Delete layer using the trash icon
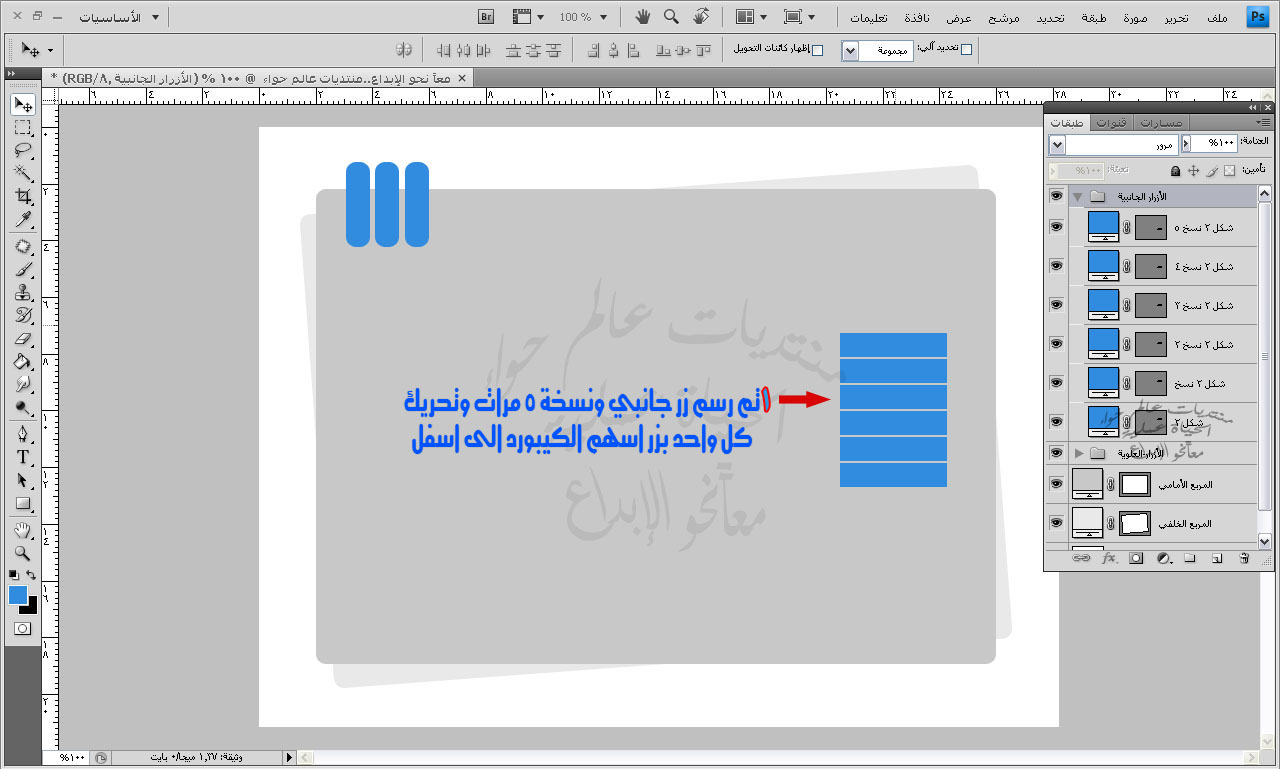 tap(1244, 559)
